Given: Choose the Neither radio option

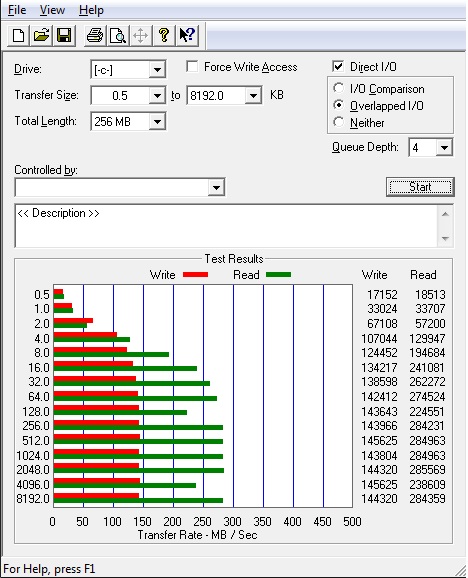Looking at the screenshot, I should [338, 122].
